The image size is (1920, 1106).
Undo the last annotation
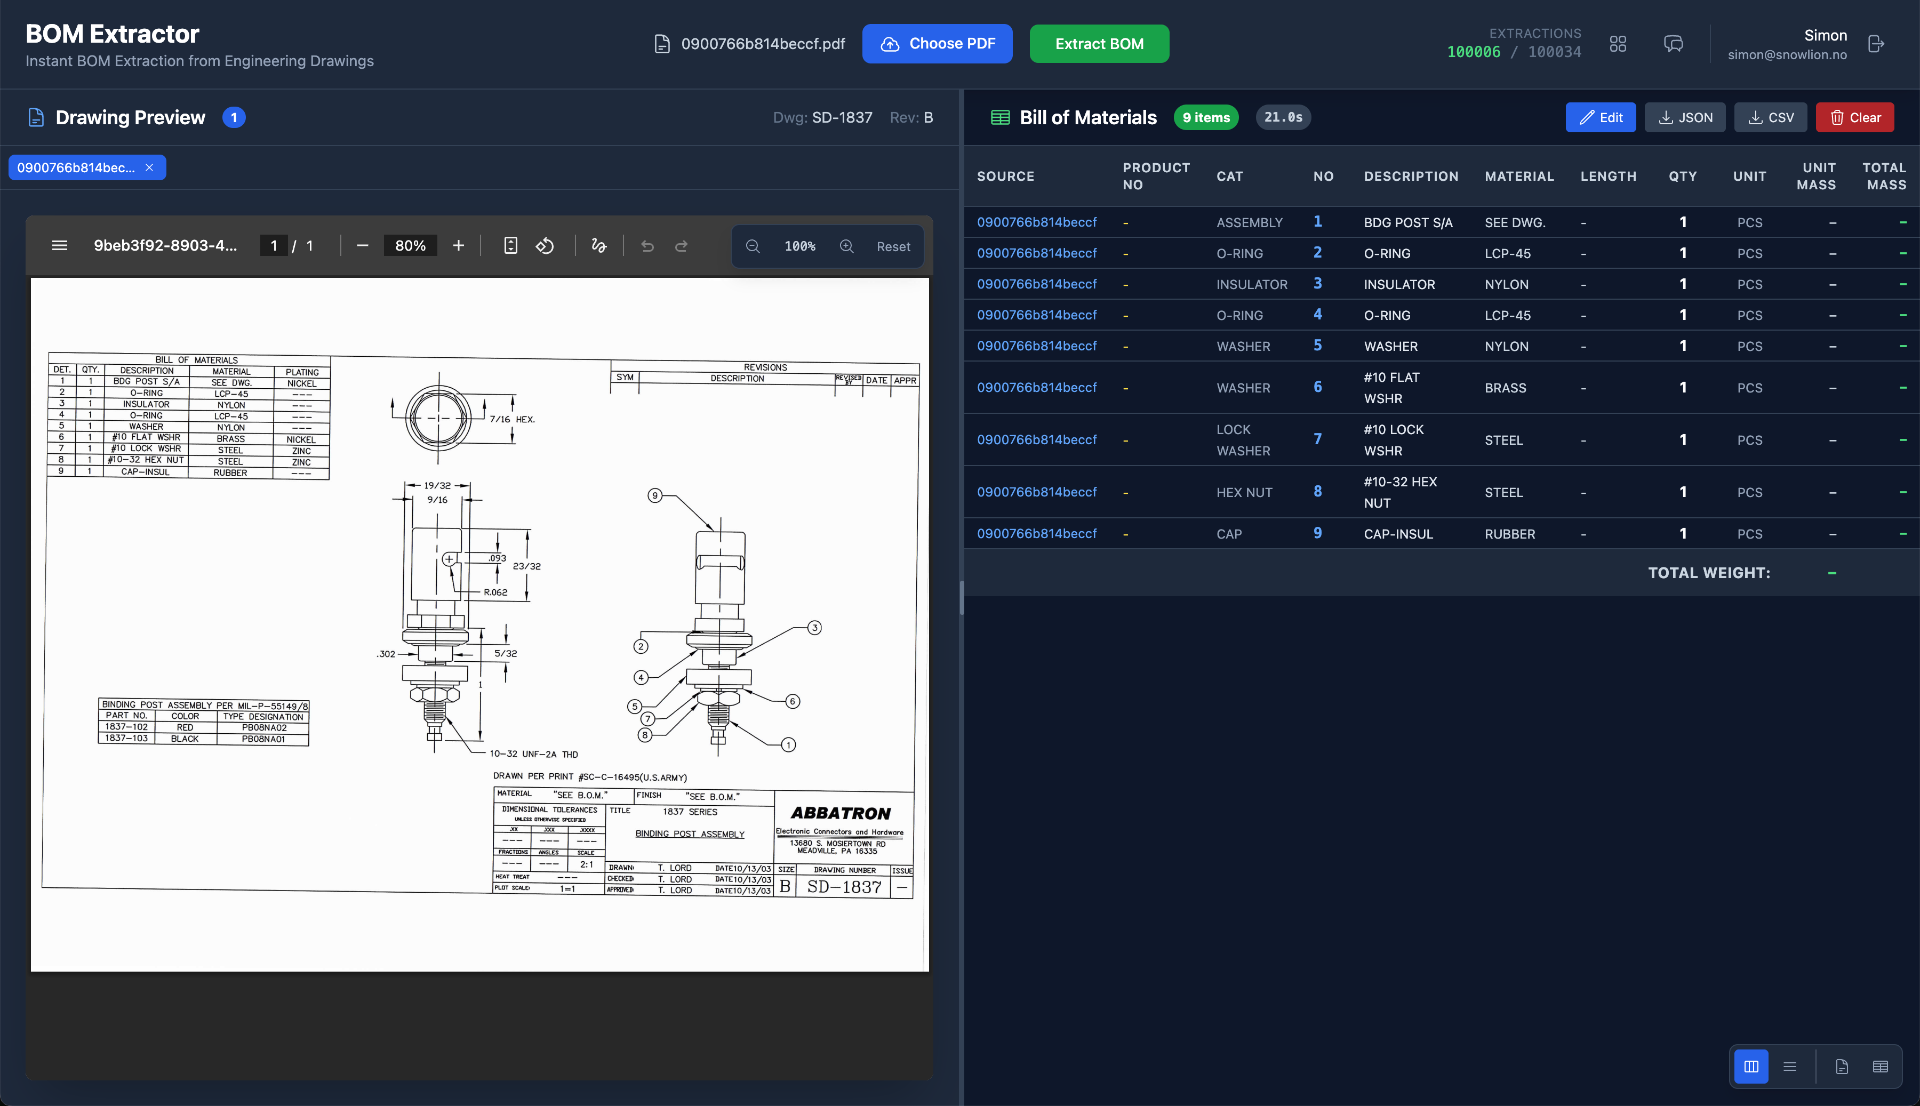tap(647, 246)
